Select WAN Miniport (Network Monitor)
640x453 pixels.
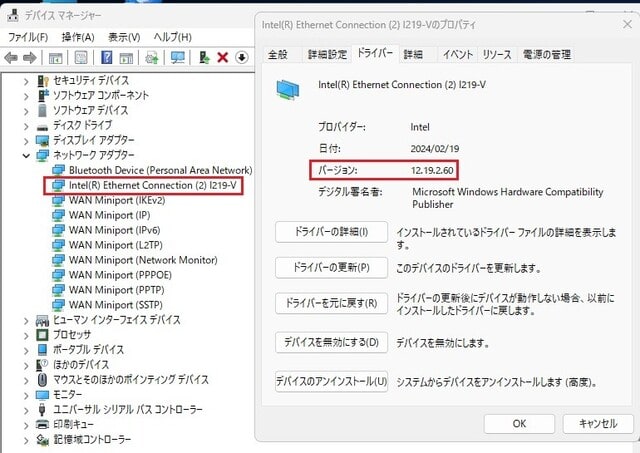143,260
